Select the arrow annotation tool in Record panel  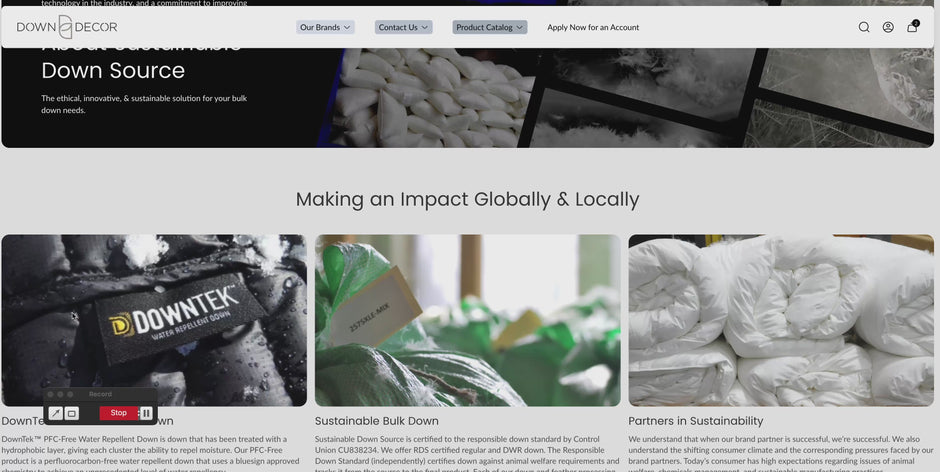coord(55,413)
